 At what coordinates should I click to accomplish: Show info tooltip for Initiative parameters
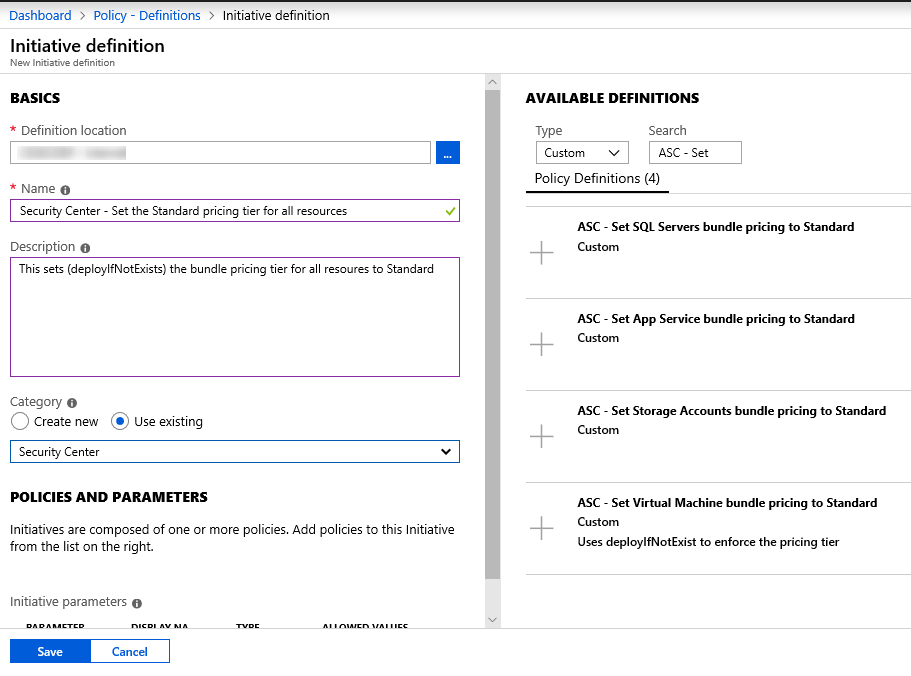coord(137,603)
